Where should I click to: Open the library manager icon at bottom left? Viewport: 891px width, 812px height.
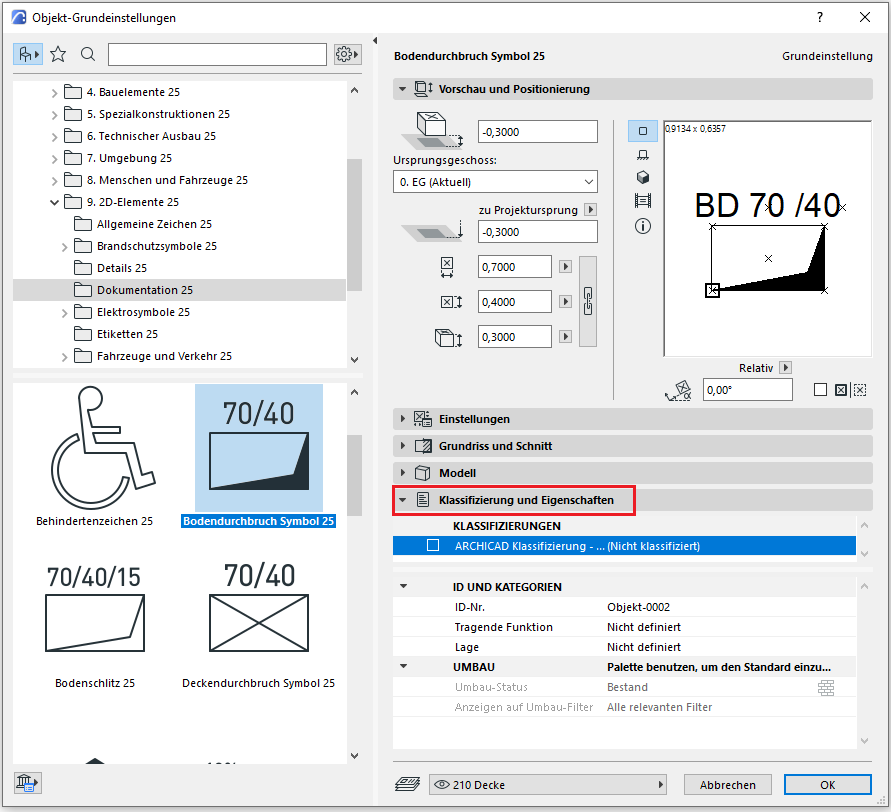[x=27, y=782]
